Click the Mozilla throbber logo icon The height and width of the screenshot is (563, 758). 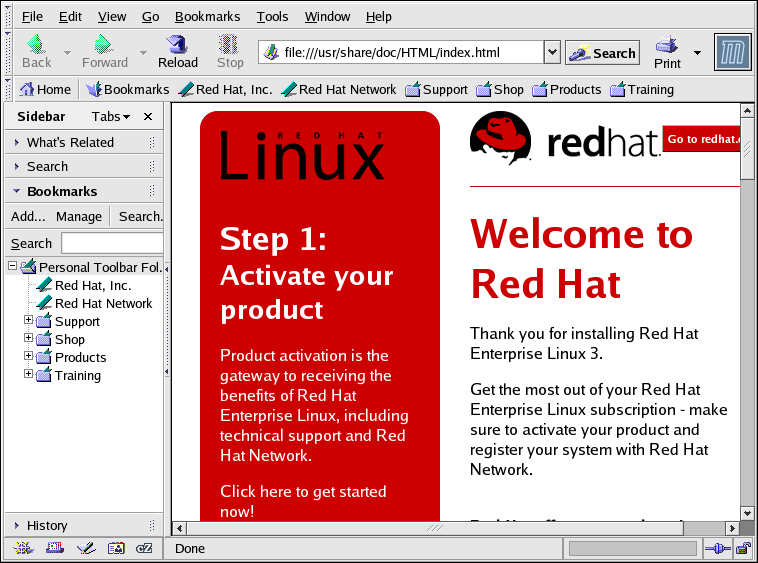pos(732,52)
